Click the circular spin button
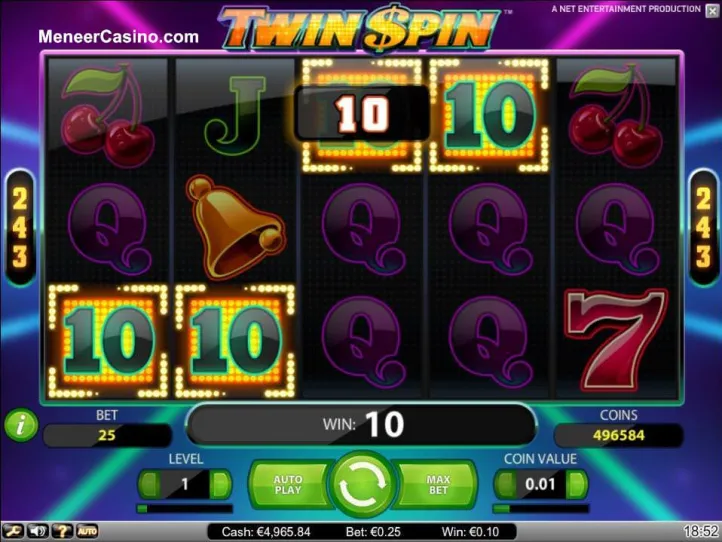722x542 pixels. [362, 484]
